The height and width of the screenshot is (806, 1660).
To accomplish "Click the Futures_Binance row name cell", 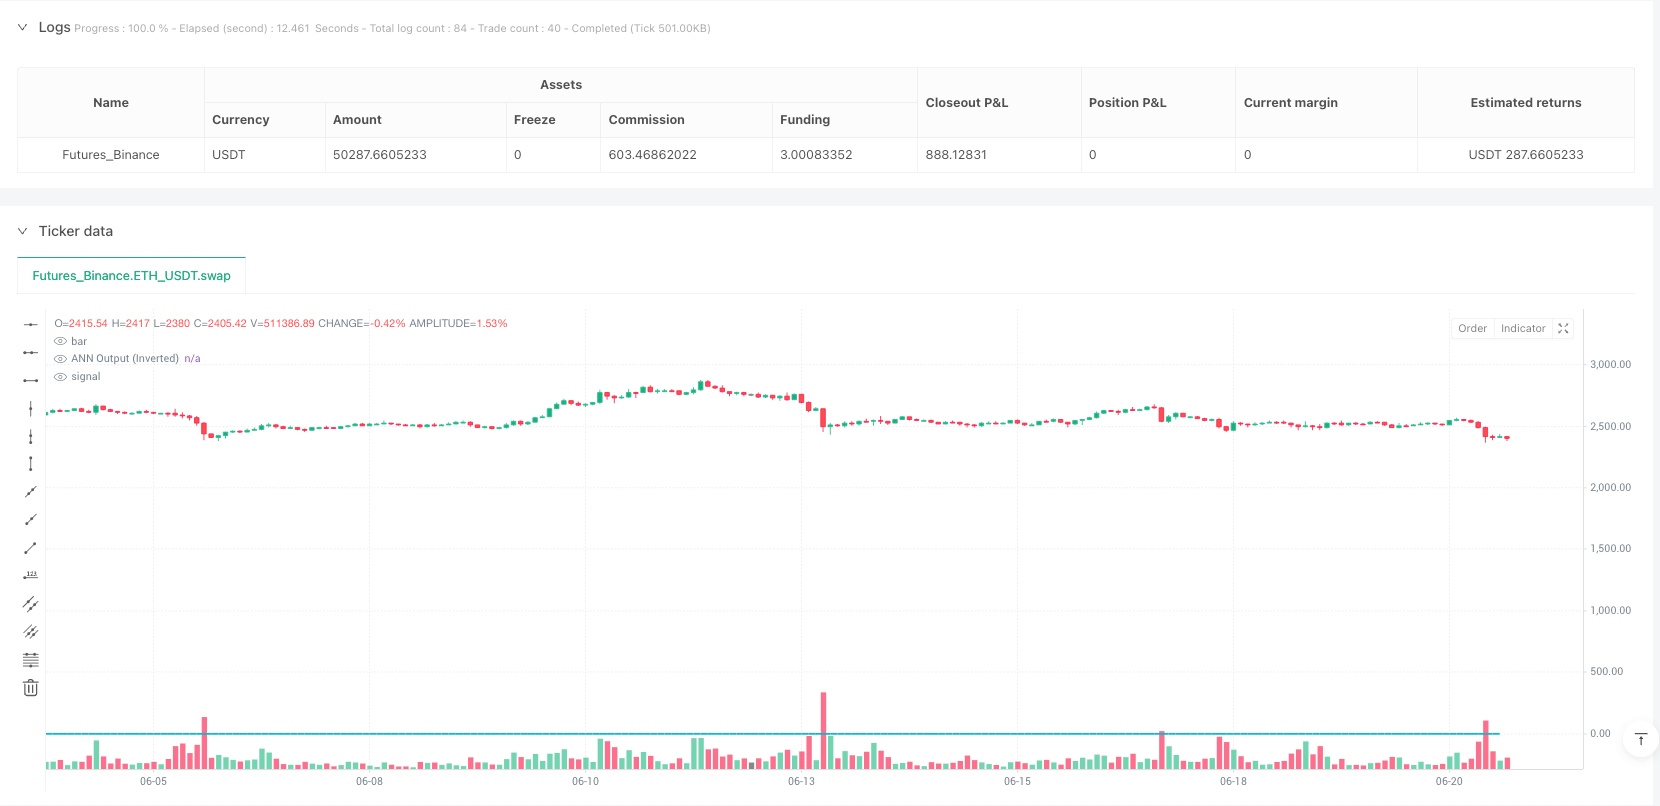I will (111, 155).
